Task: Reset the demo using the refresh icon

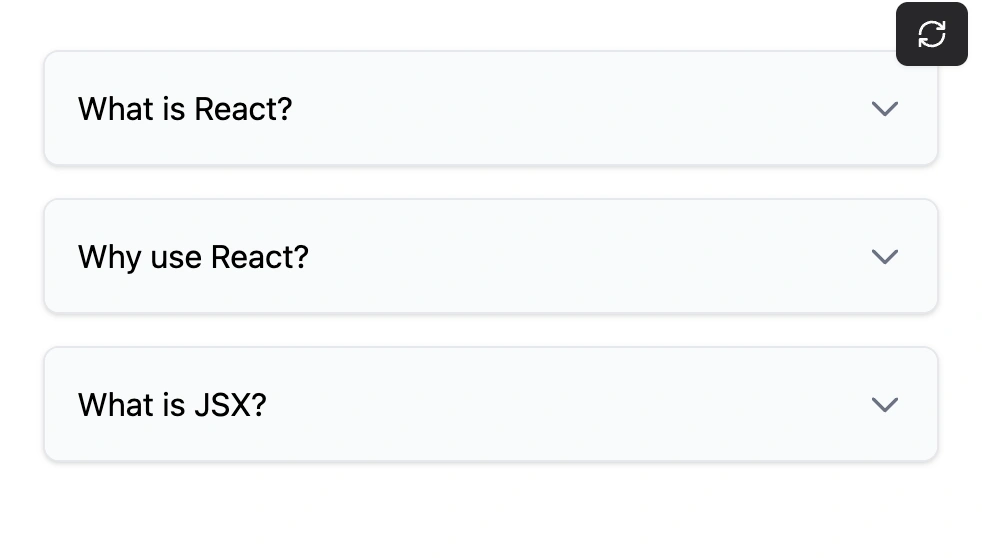Action: 931,34
